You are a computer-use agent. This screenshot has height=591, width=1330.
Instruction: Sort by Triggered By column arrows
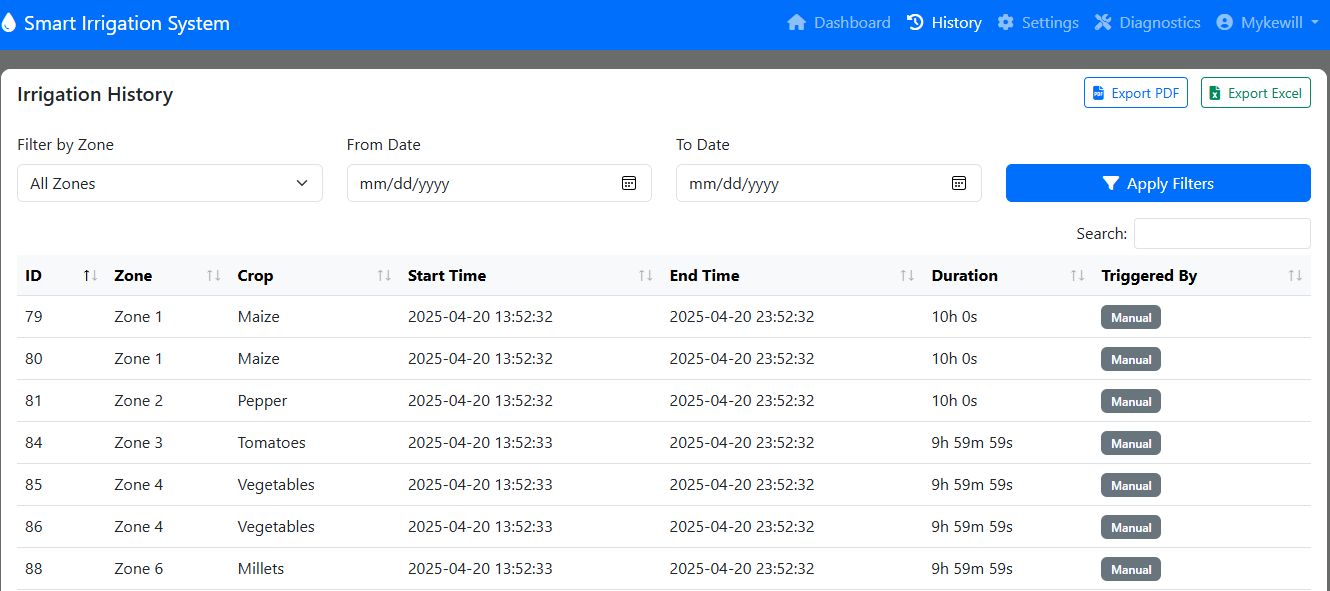[1295, 276]
